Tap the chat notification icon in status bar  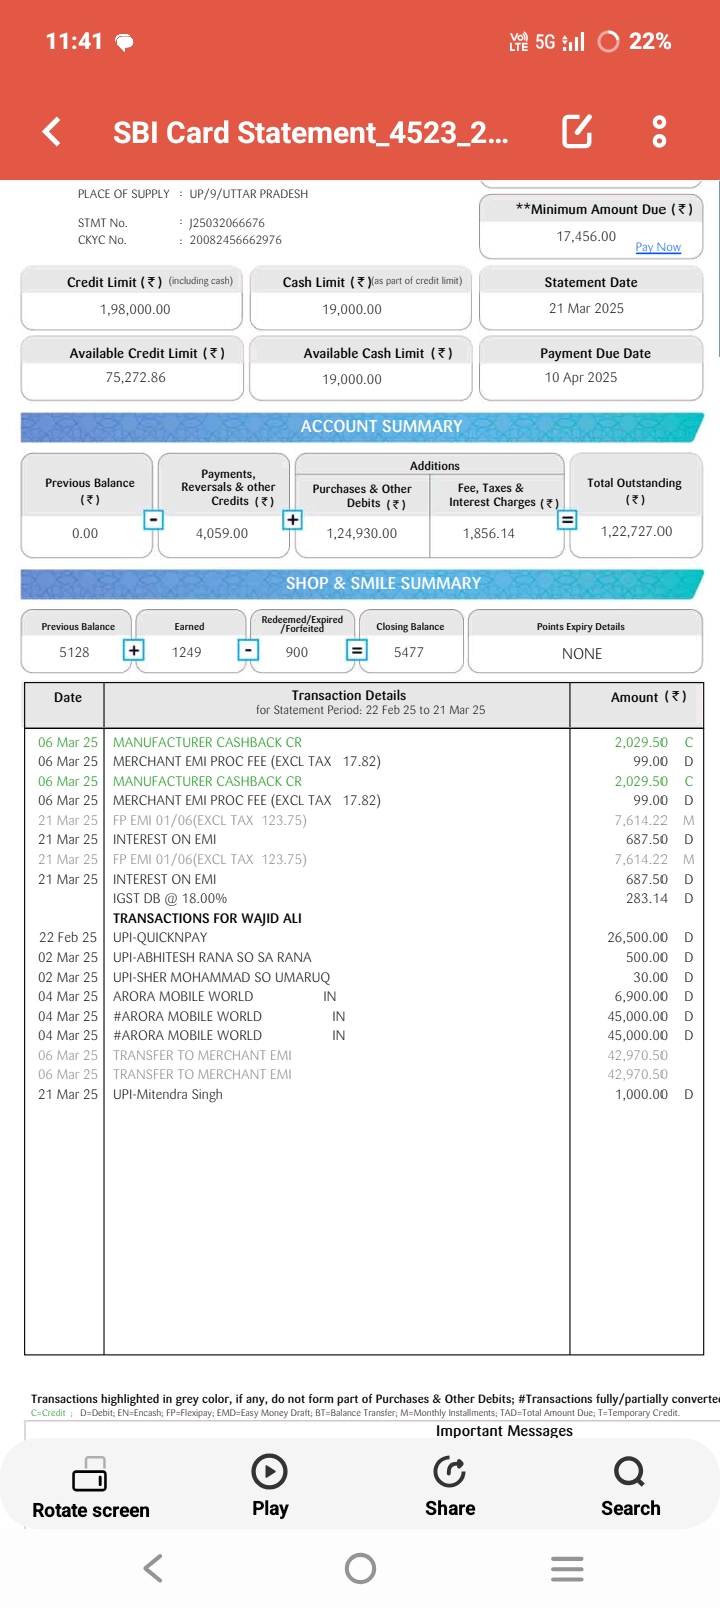coord(125,42)
